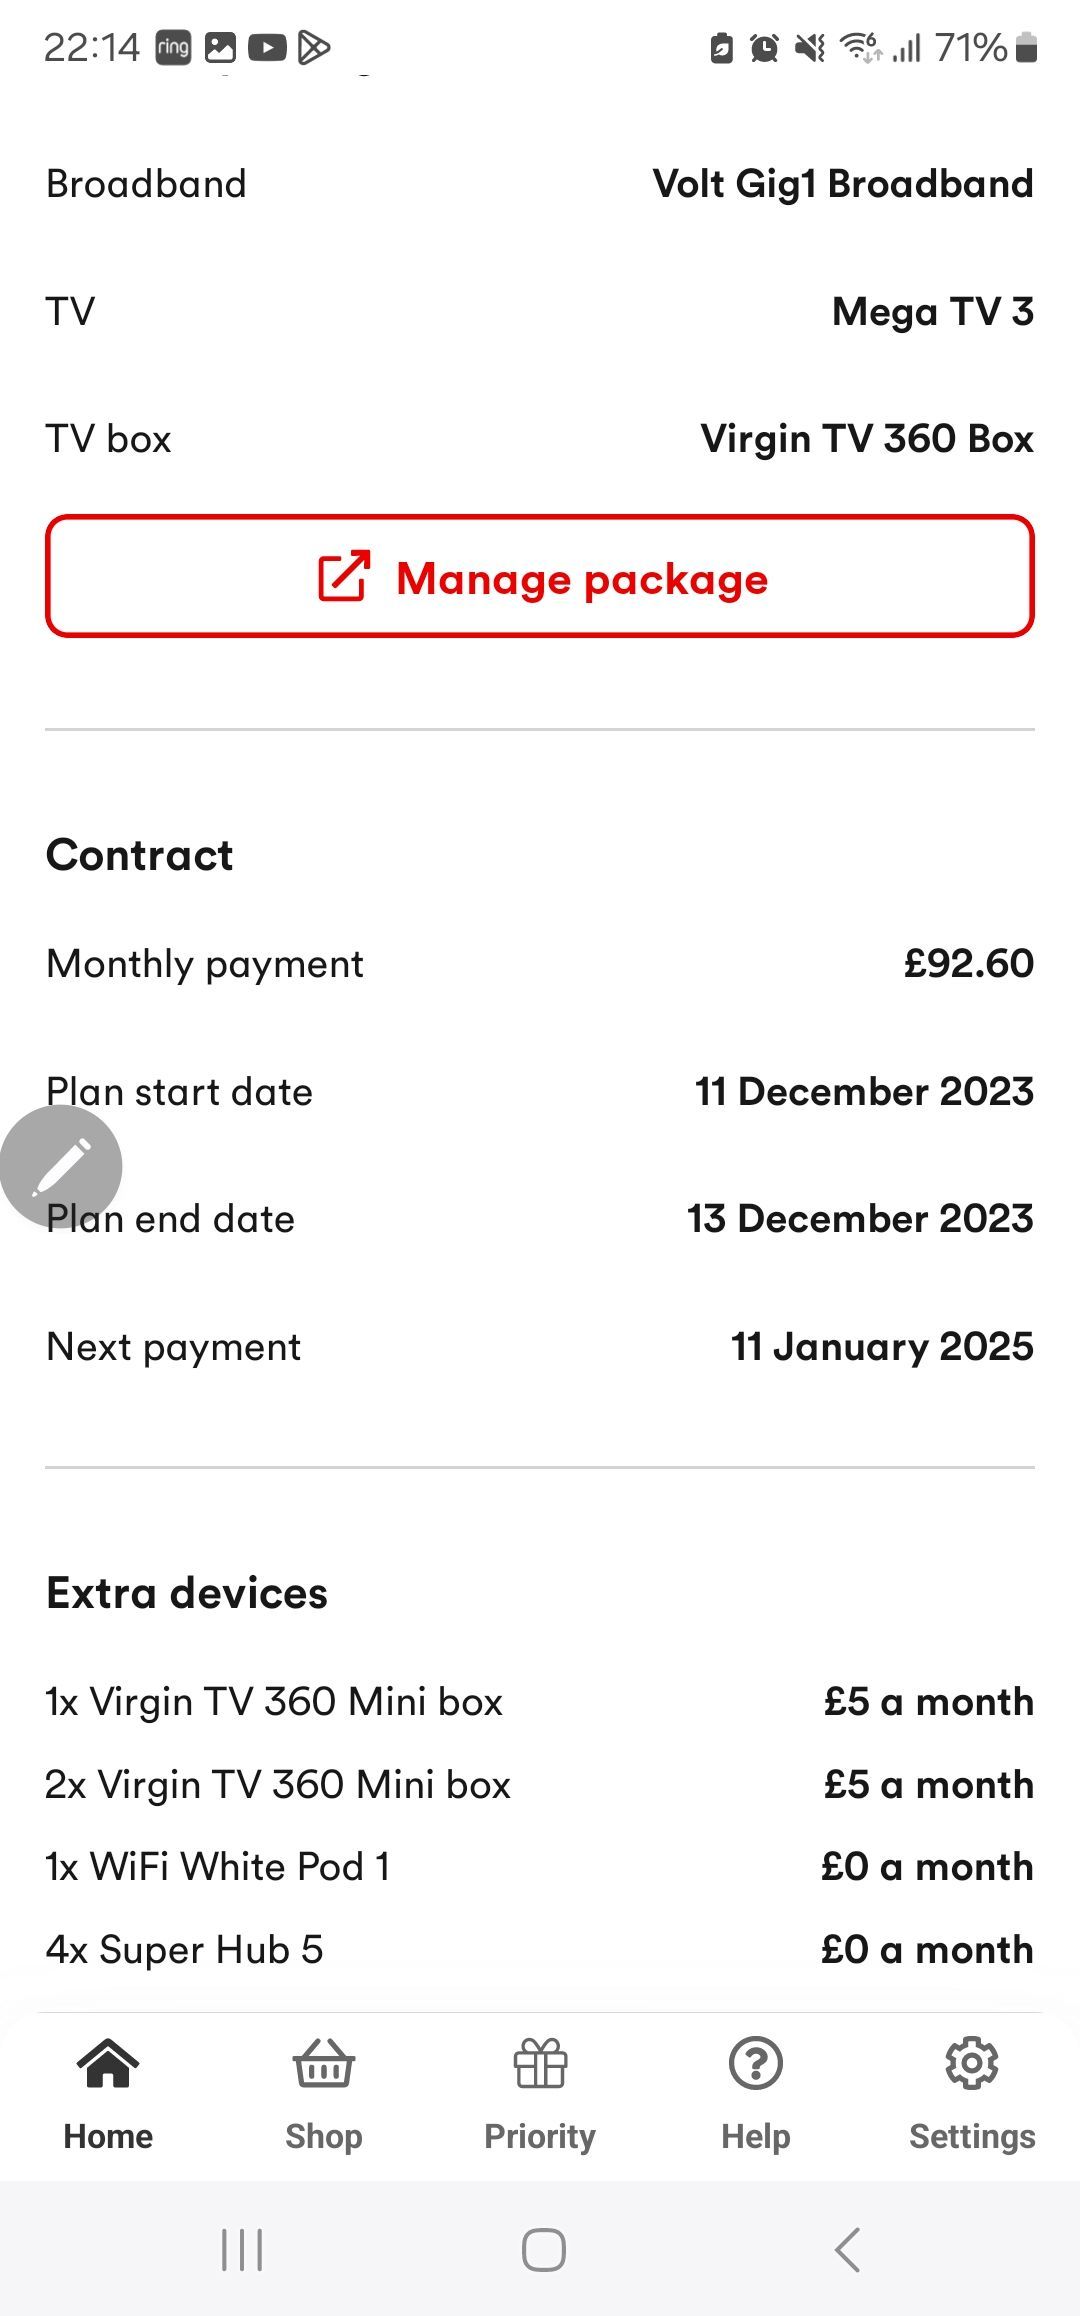Viewport: 1080px width, 2316px height.
Task: Tap the Android home navigation button
Action: pyautogui.click(x=543, y=2250)
